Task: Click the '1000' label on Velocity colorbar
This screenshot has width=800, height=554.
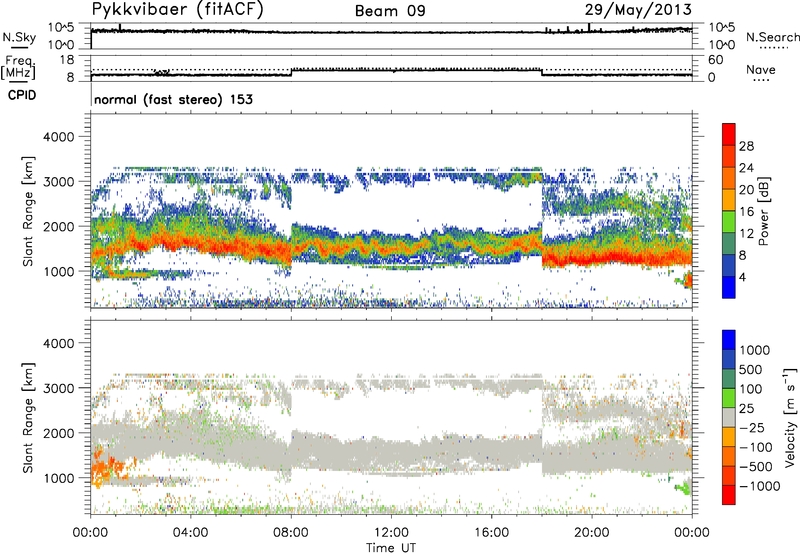Action: click(755, 350)
